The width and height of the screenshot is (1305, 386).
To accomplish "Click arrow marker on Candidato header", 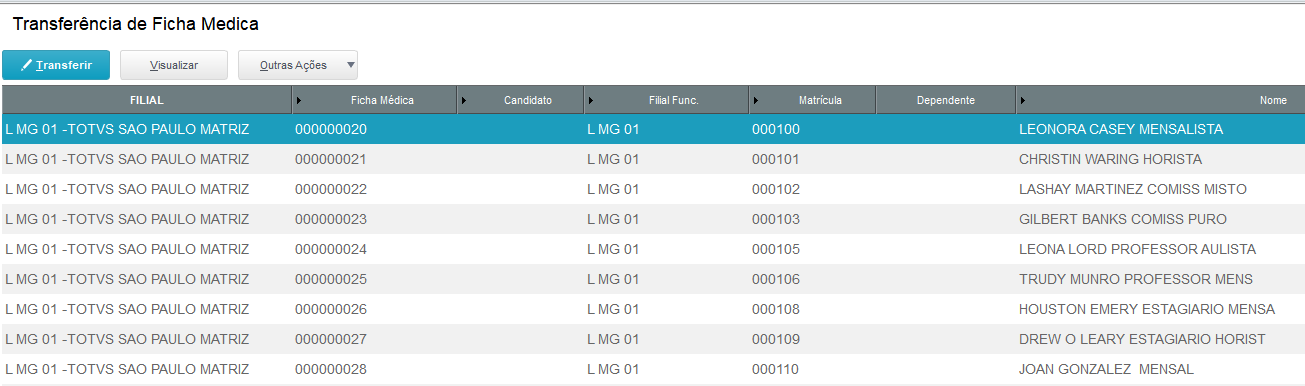I will [465, 100].
